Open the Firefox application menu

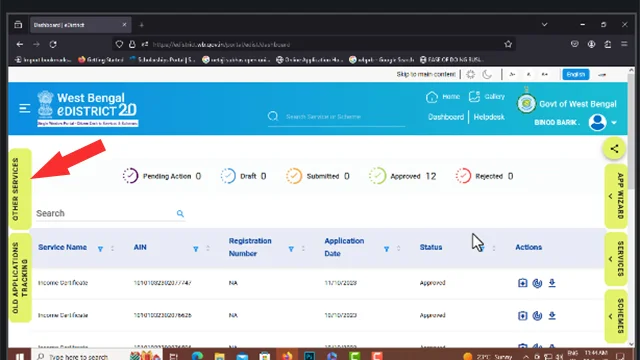point(624,44)
